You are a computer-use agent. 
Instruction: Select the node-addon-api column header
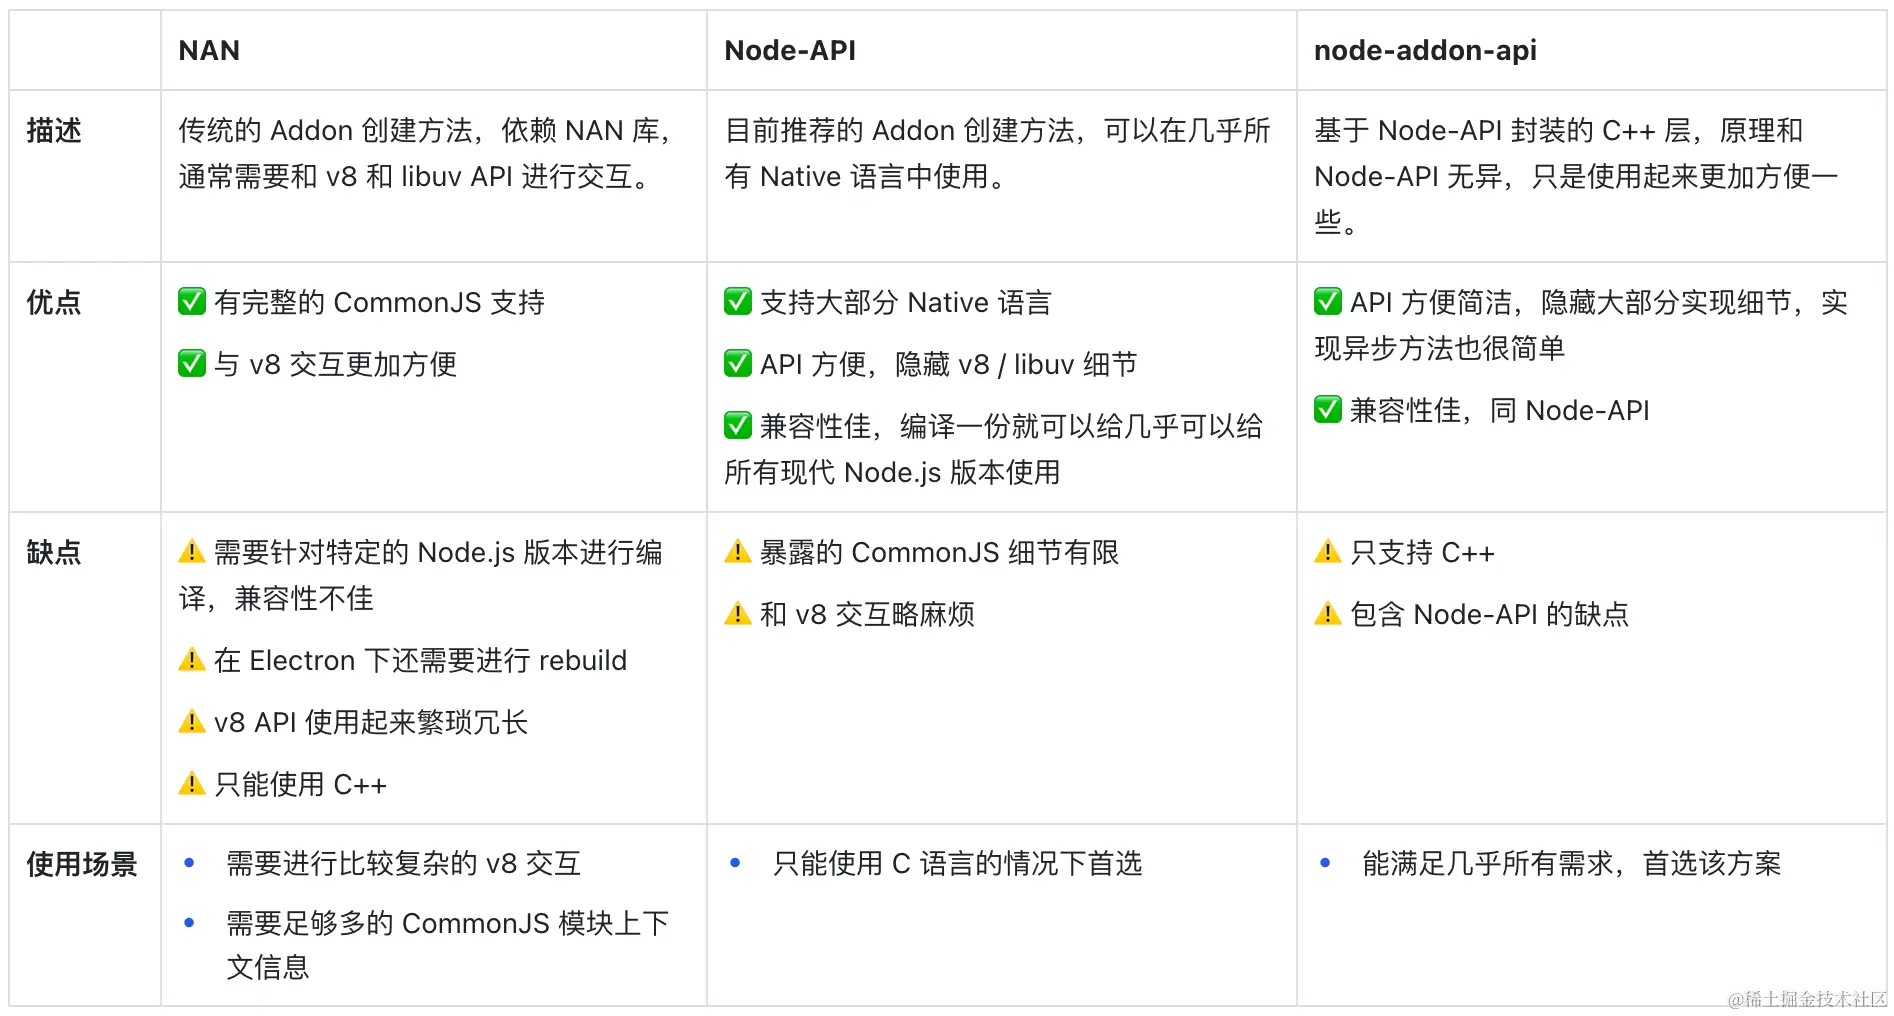(x=1425, y=50)
